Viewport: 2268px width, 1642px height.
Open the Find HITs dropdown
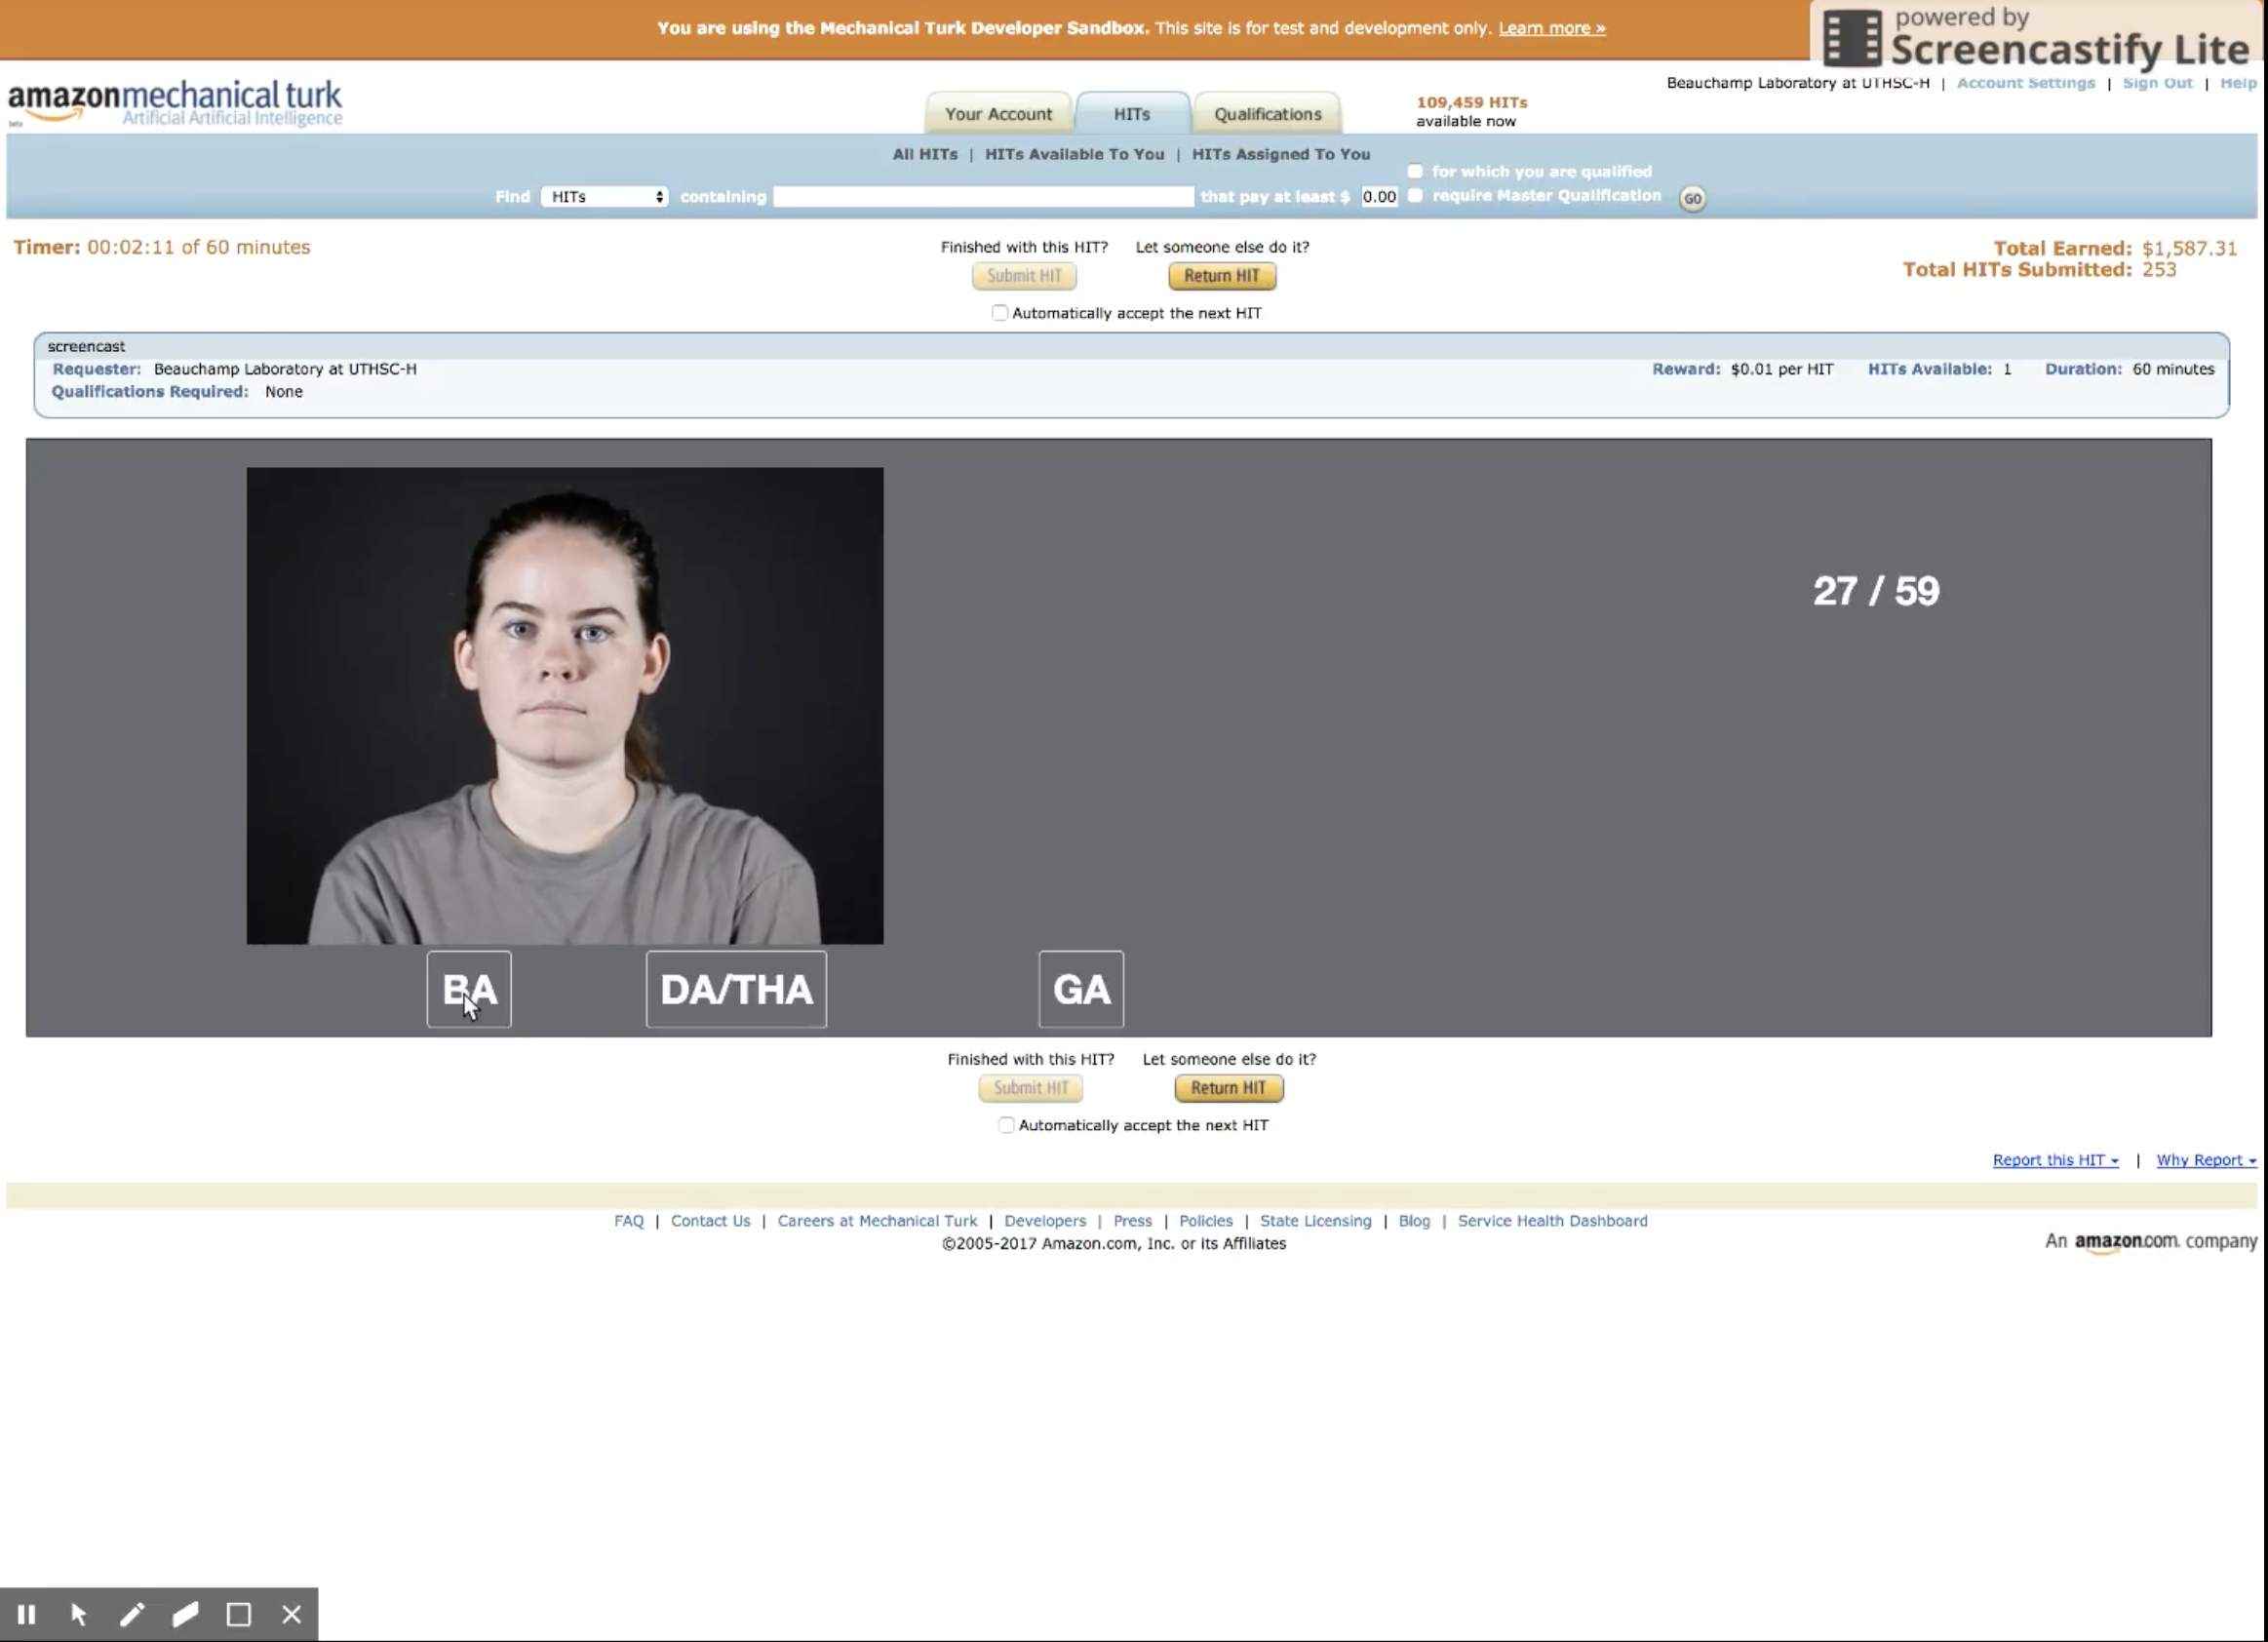pyautogui.click(x=606, y=197)
